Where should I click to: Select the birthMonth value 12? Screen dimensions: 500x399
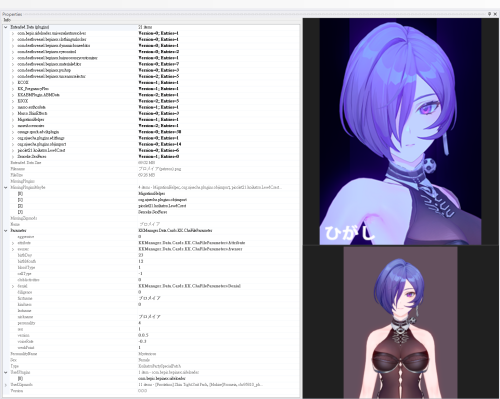pos(141,261)
